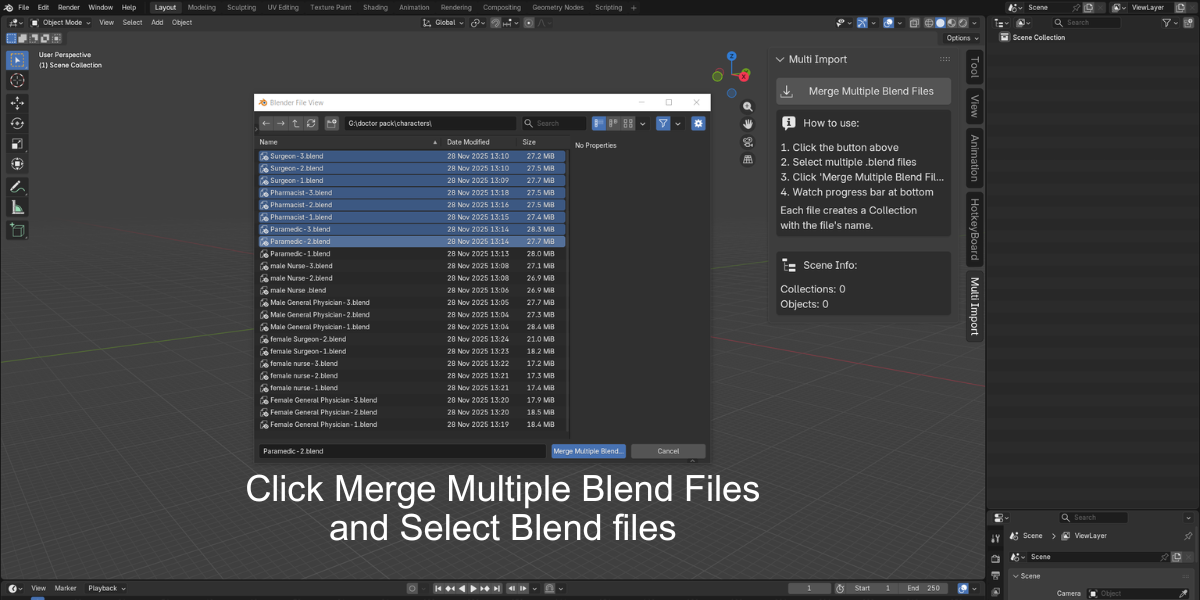Open the Playback dropdown in timeline

pos(106,588)
